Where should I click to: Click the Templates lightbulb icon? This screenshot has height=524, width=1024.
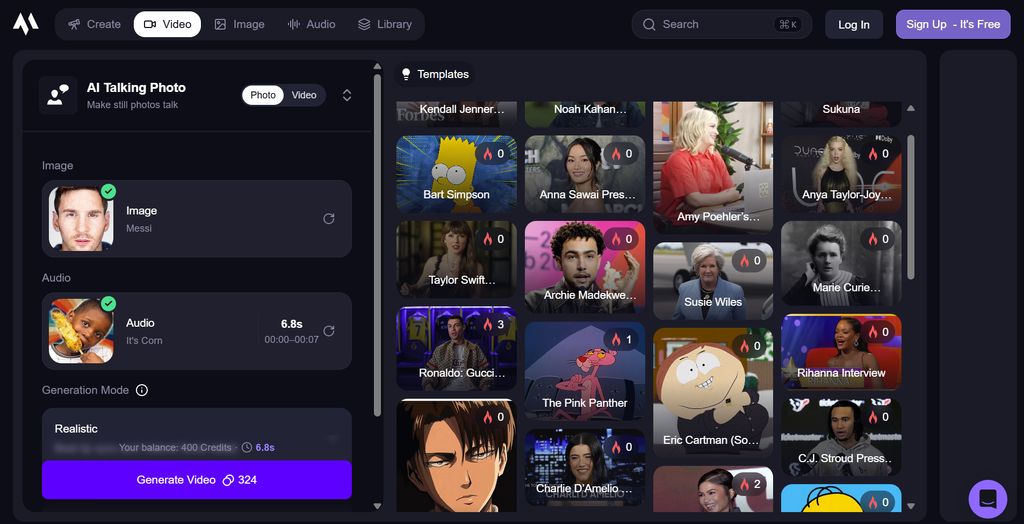click(406, 74)
